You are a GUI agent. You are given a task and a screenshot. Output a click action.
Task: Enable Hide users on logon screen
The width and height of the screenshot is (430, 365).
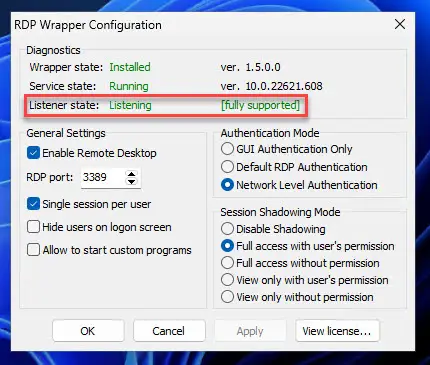click(33, 227)
